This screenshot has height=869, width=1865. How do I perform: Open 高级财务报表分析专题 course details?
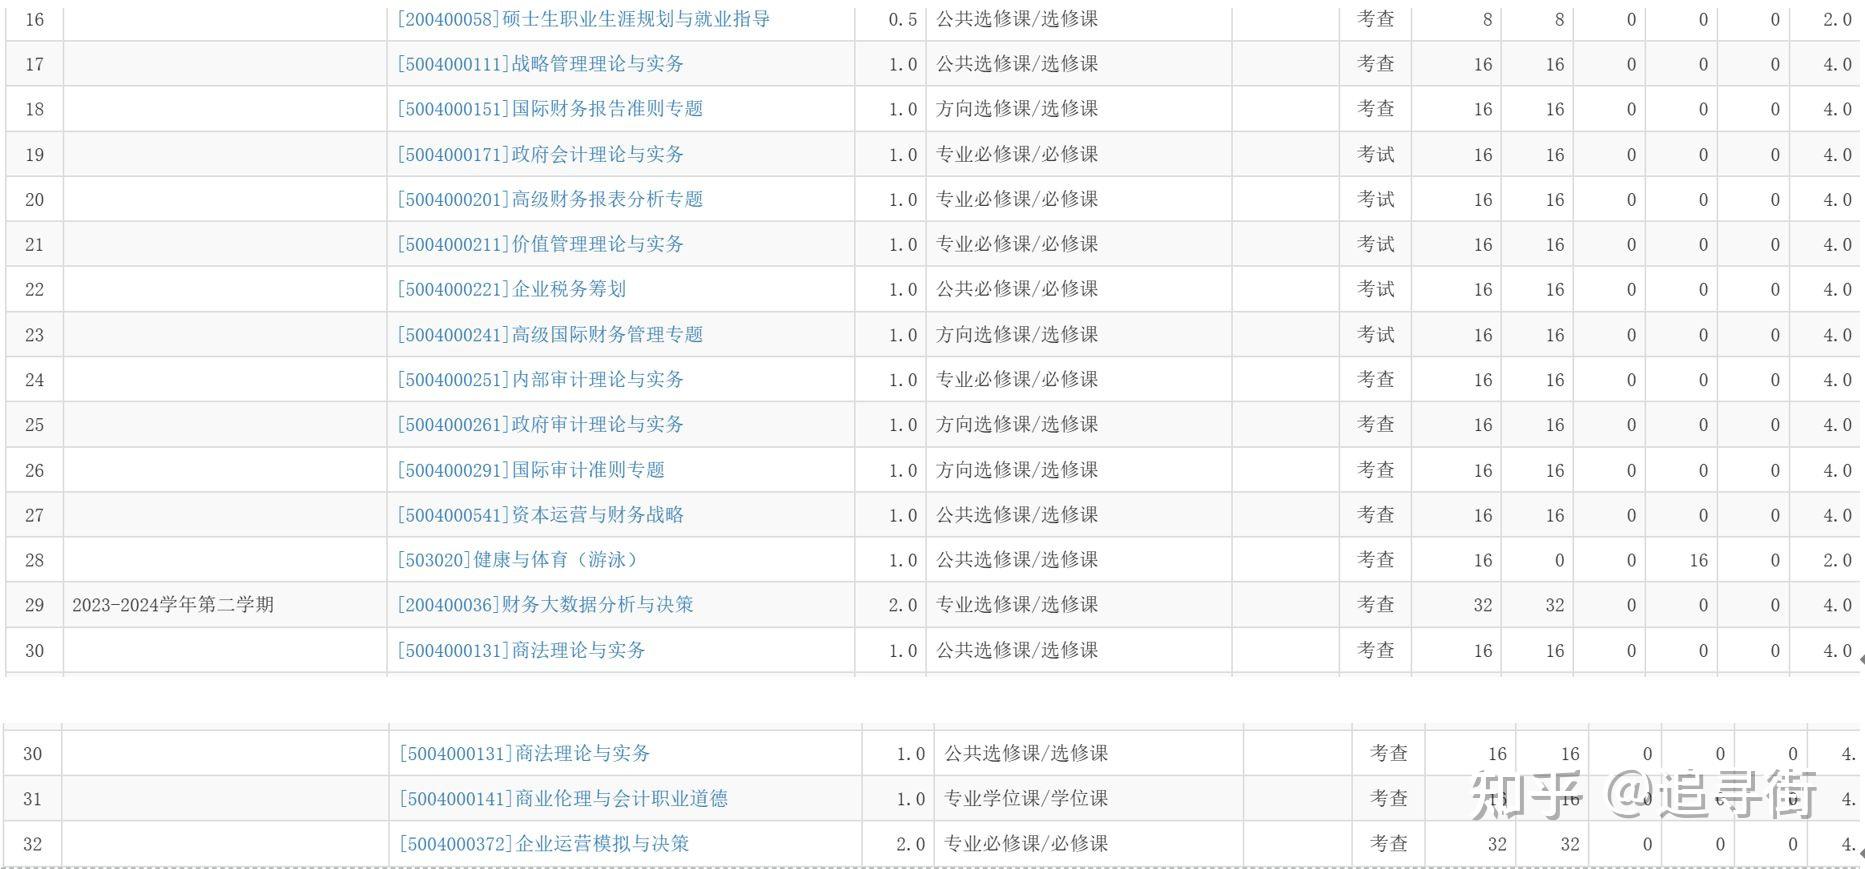point(550,200)
